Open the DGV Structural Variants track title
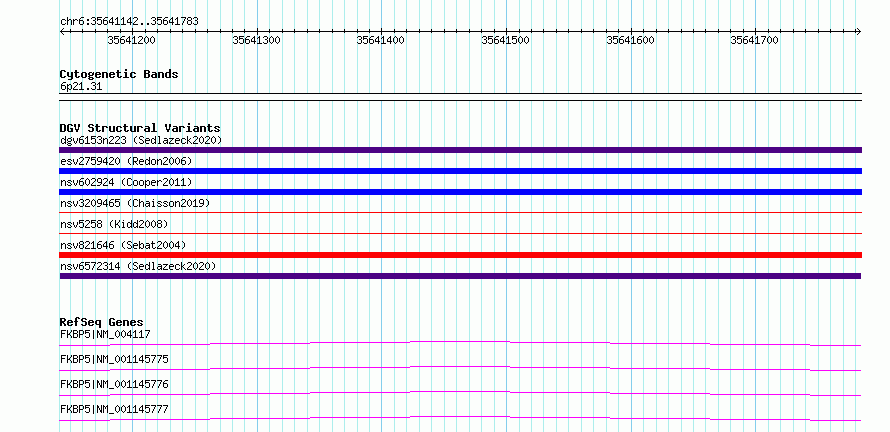Screen dimensions: 890x432 click(x=140, y=128)
